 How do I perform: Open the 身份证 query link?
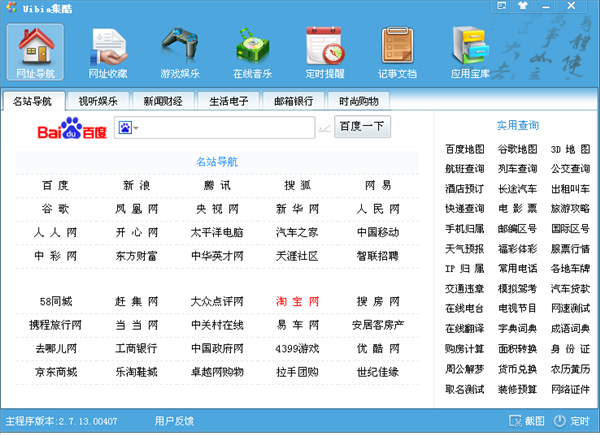pos(570,349)
